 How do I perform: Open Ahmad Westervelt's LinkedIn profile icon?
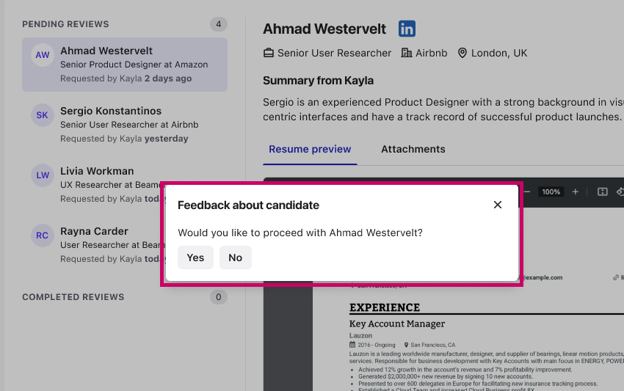[x=407, y=29]
